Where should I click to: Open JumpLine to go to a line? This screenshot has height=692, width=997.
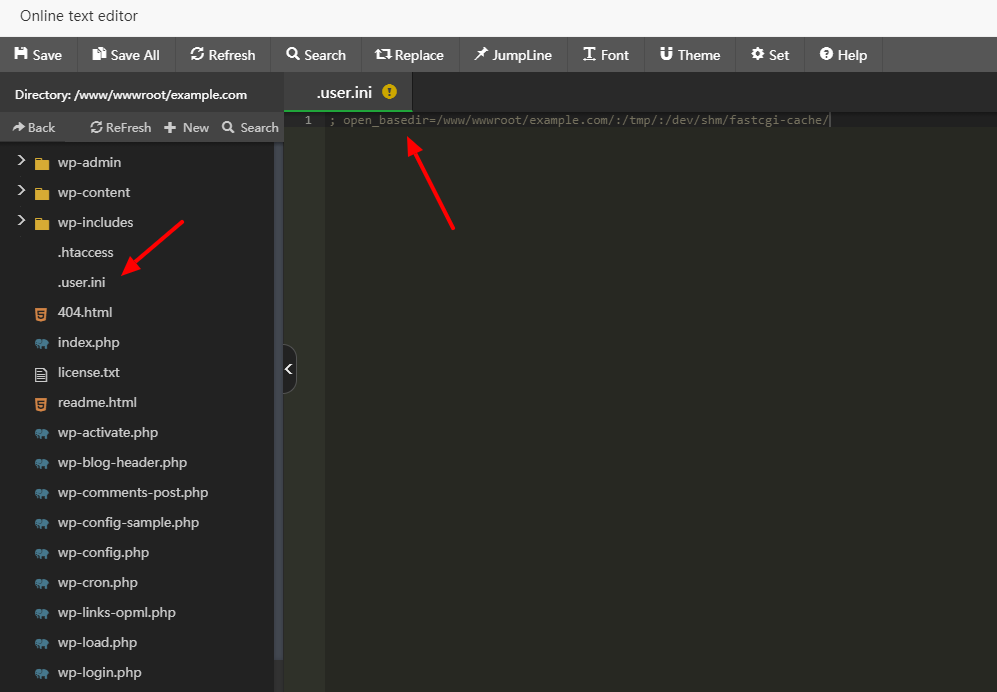[513, 55]
